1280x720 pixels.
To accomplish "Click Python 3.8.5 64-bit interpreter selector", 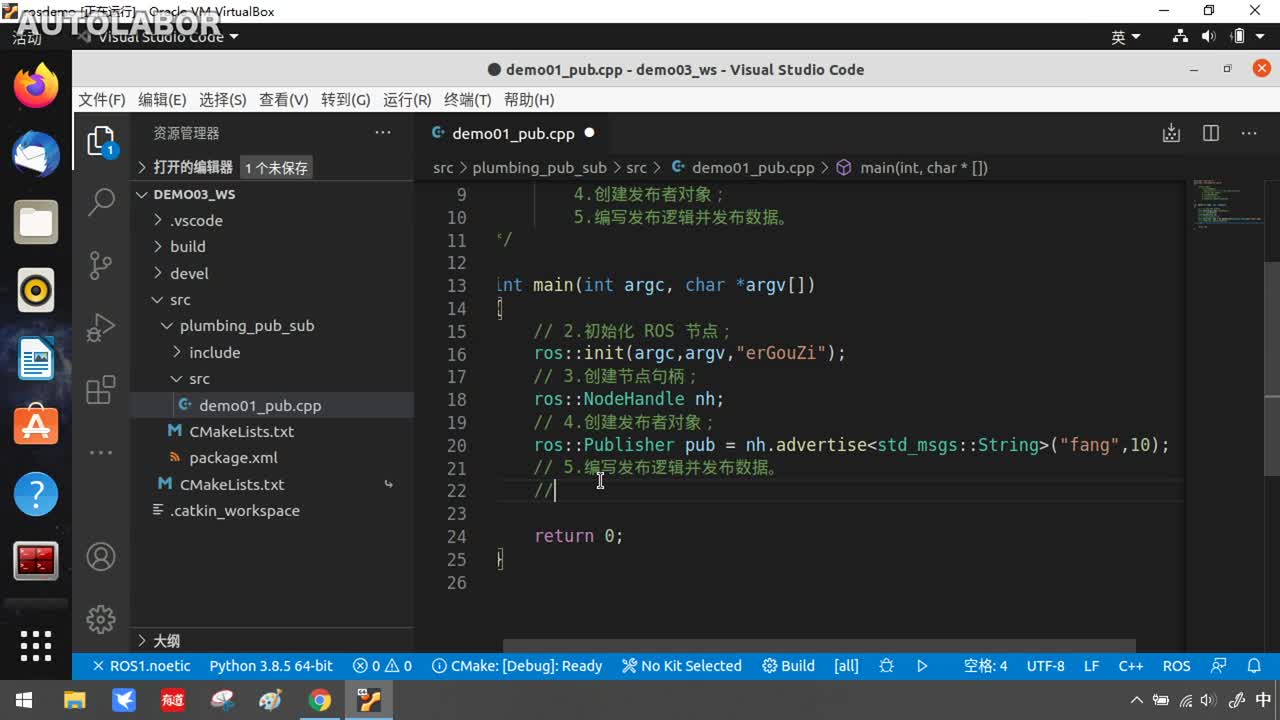I will [x=271, y=666].
